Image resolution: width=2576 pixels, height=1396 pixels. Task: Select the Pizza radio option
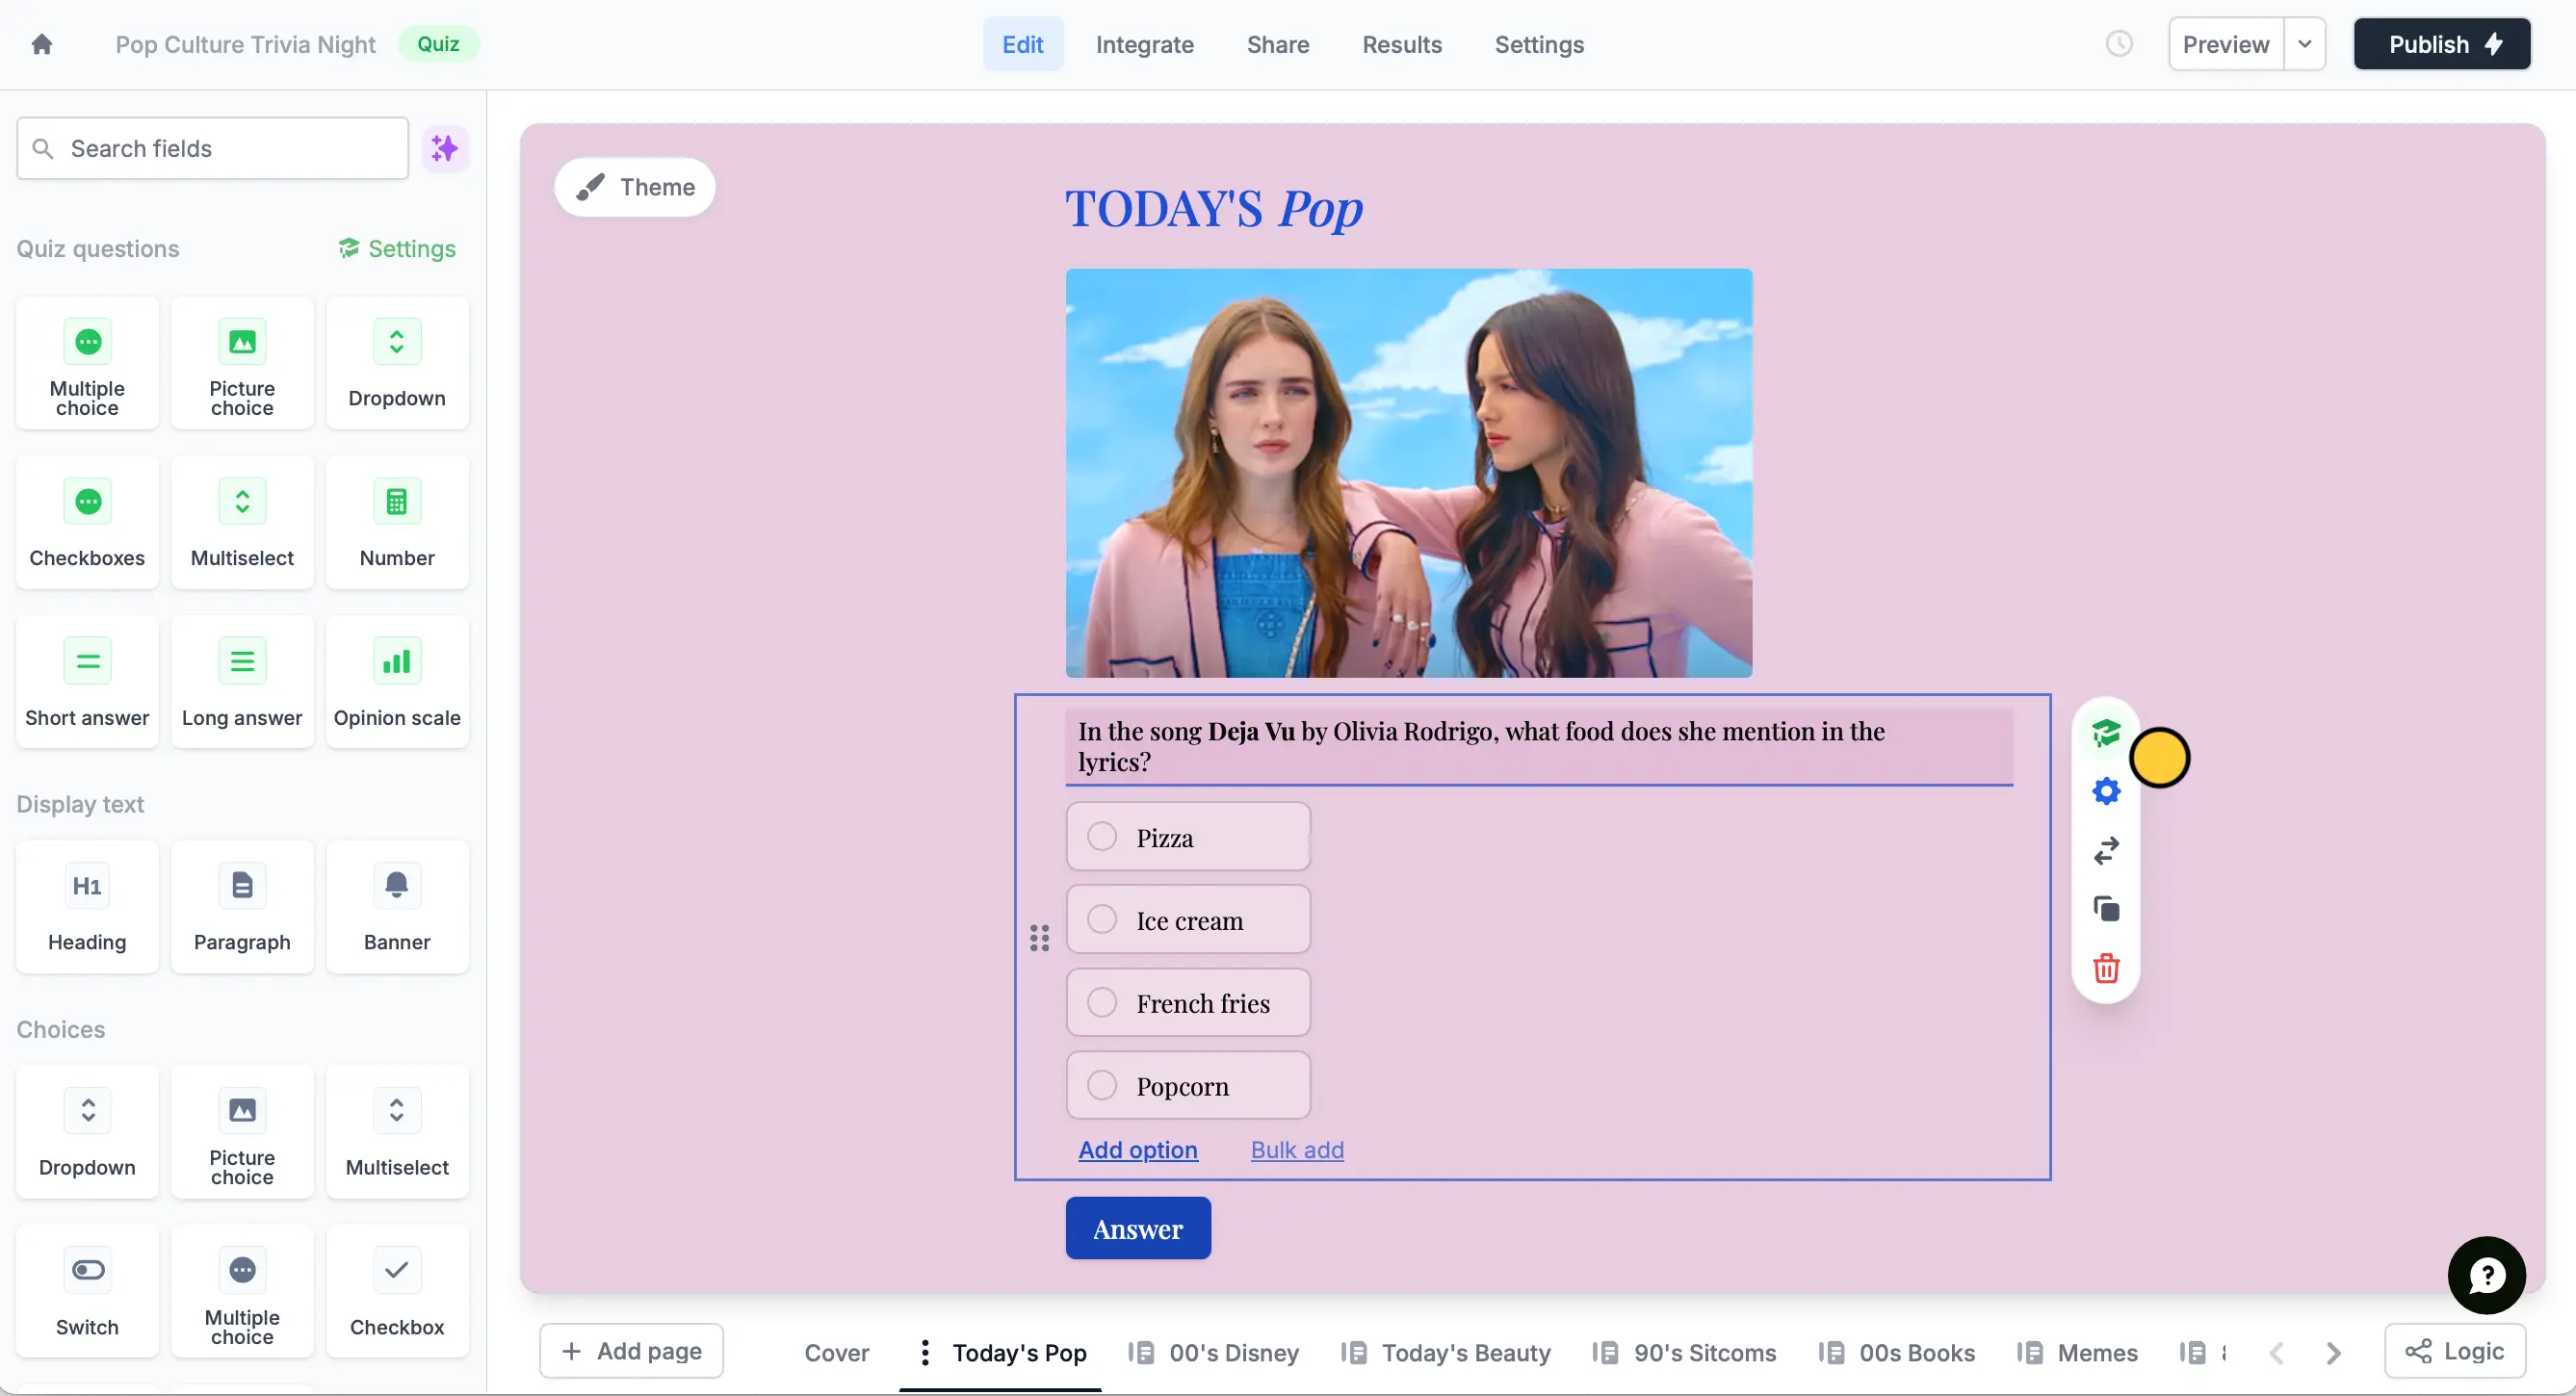(x=1102, y=836)
